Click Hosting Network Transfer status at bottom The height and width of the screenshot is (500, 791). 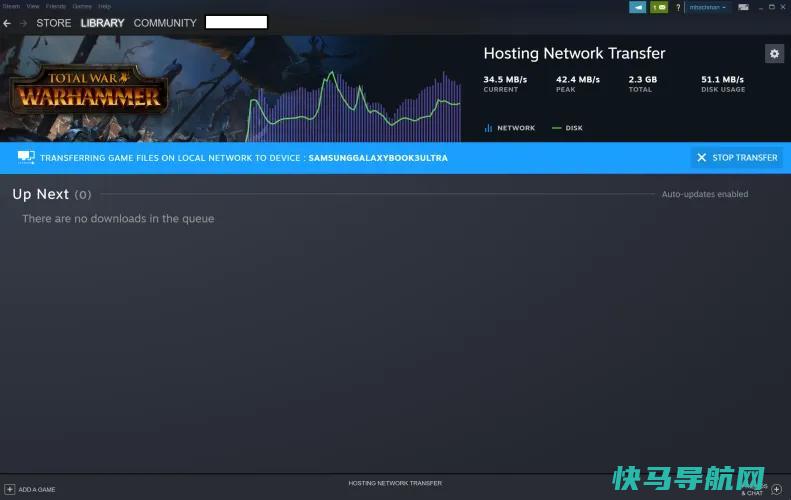(x=395, y=483)
